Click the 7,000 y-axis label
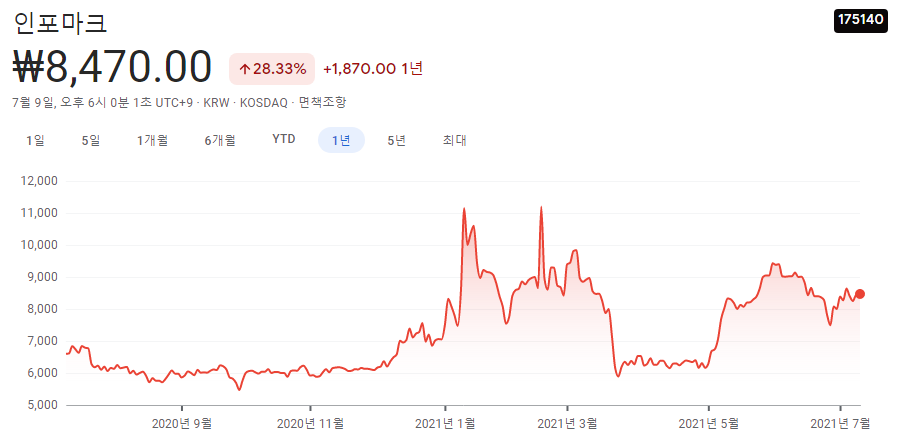 click(42, 342)
